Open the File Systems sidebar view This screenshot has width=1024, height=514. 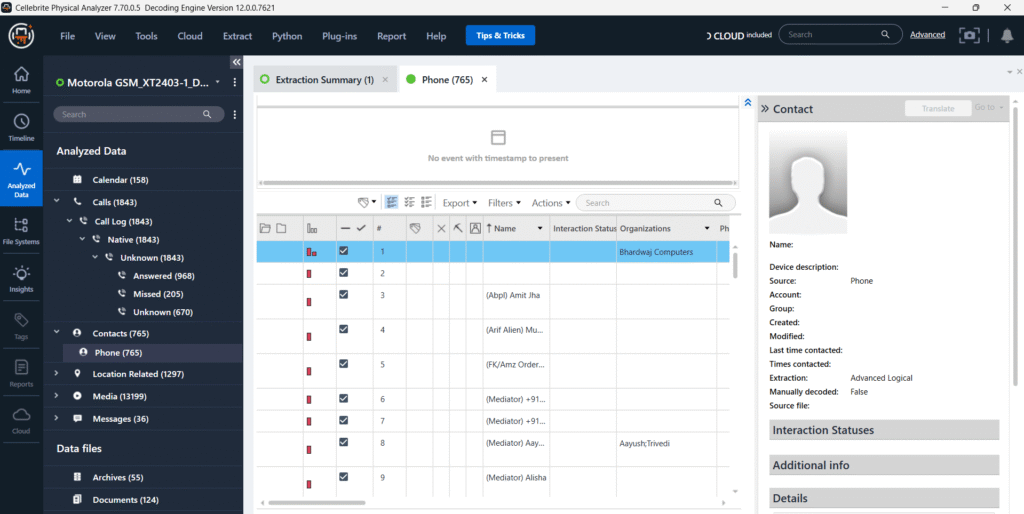21,231
